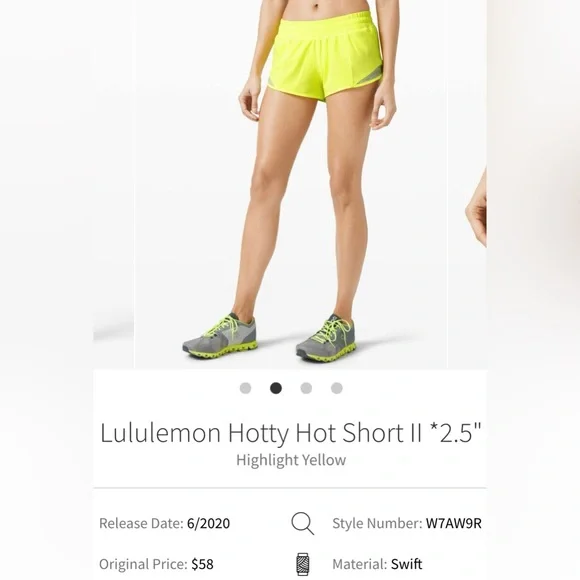Jump to the third carousel dot
This screenshot has height=580, width=580.
pos(306,388)
